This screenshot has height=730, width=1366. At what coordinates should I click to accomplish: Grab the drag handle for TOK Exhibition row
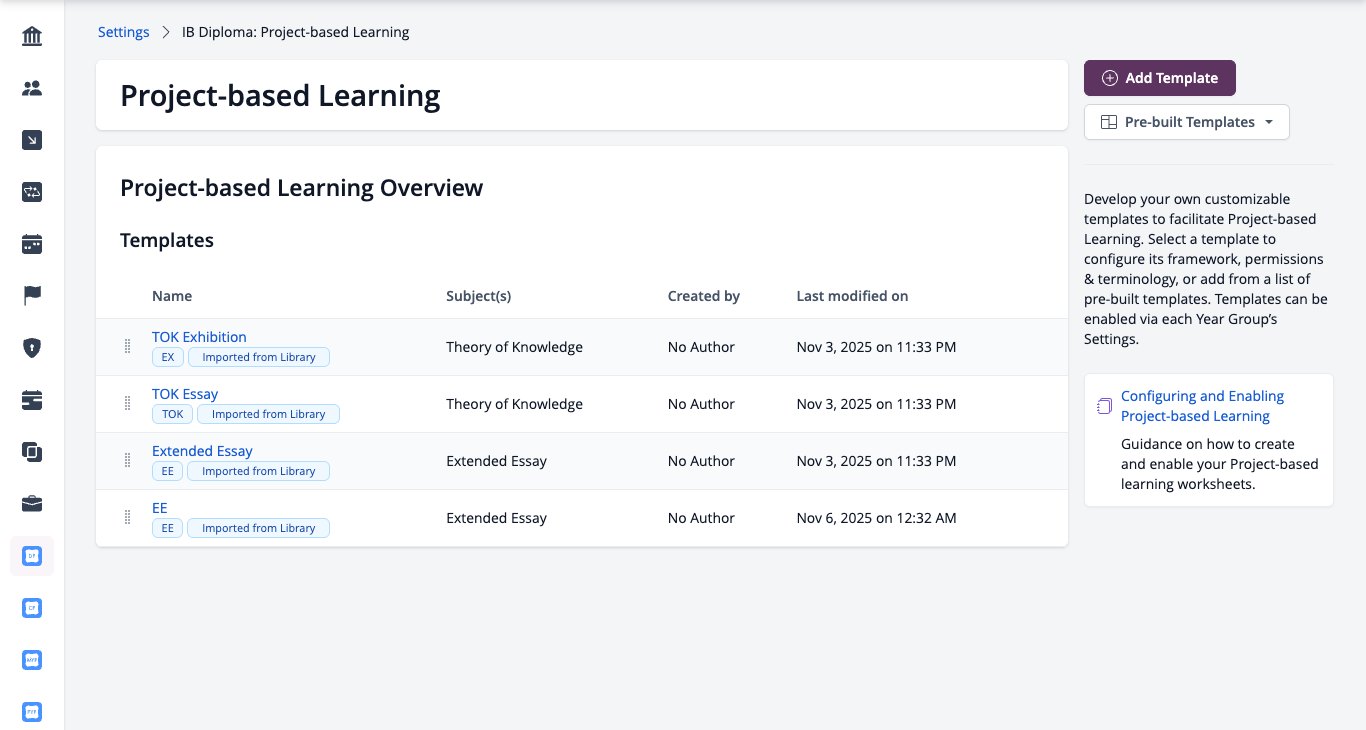(x=127, y=347)
